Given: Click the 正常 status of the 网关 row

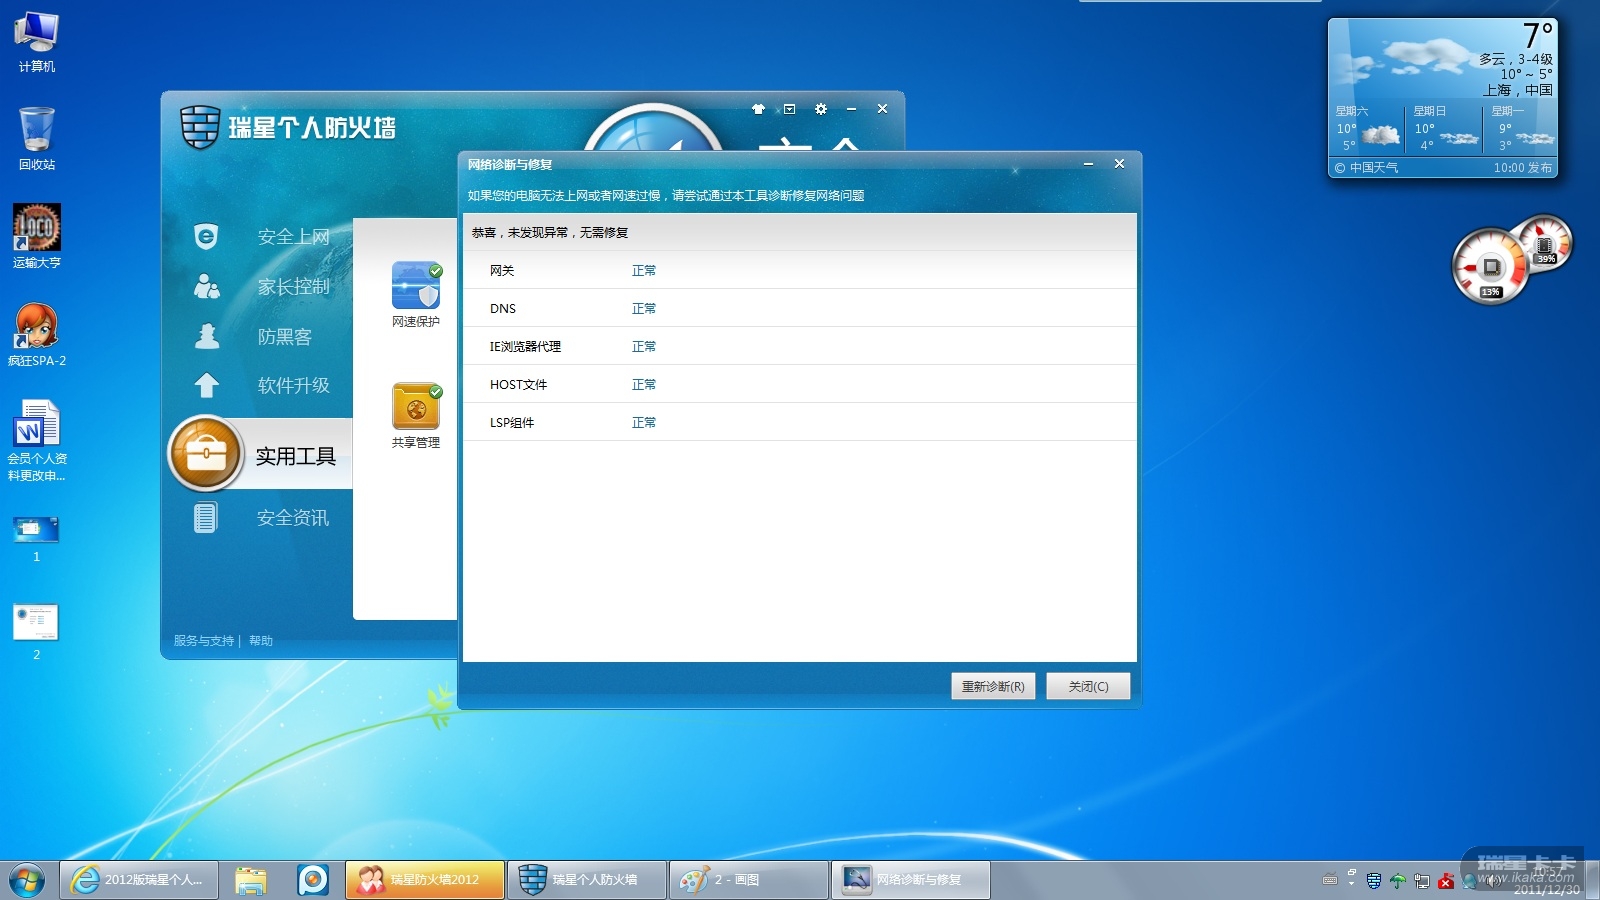Looking at the screenshot, I should point(644,271).
